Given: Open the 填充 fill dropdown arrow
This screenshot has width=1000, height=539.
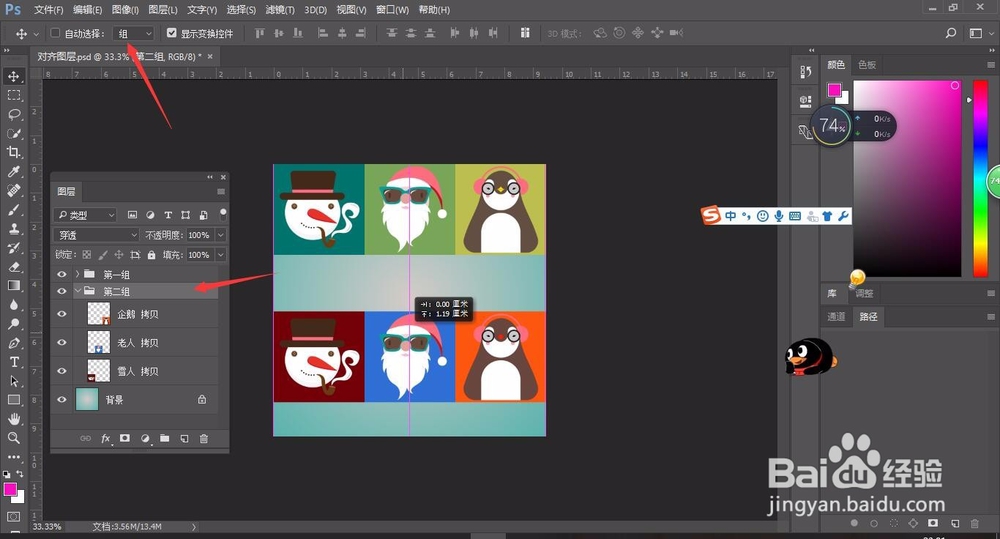Looking at the screenshot, I should click(x=221, y=255).
